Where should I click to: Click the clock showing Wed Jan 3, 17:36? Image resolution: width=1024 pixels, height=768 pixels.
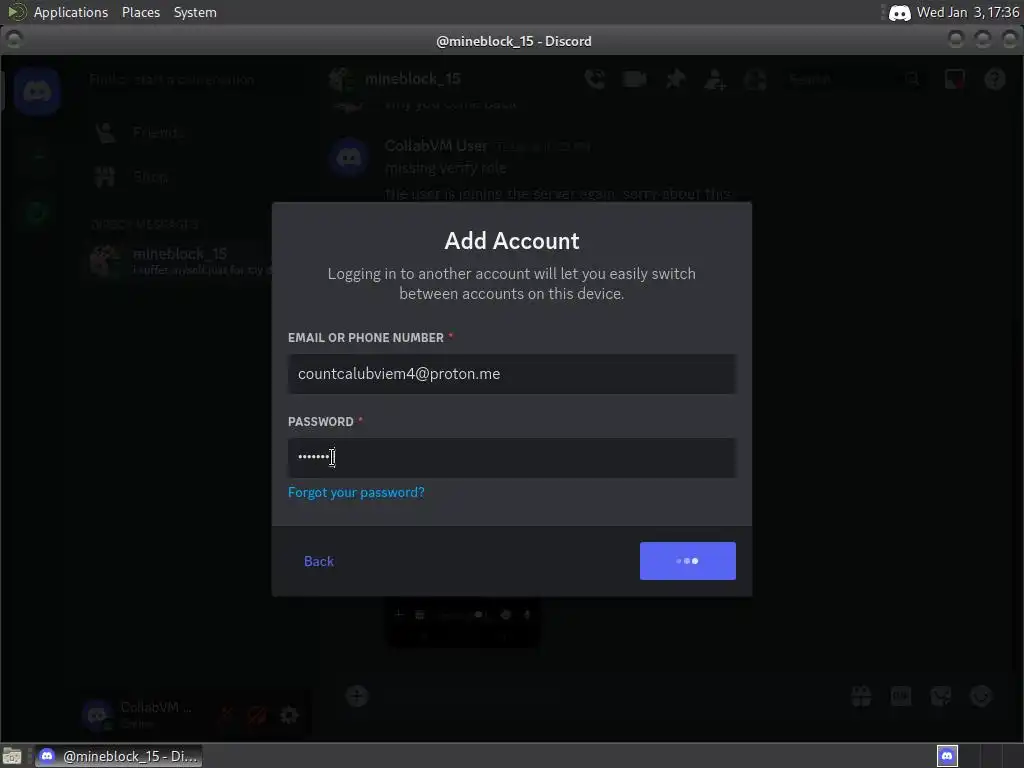click(x=967, y=12)
